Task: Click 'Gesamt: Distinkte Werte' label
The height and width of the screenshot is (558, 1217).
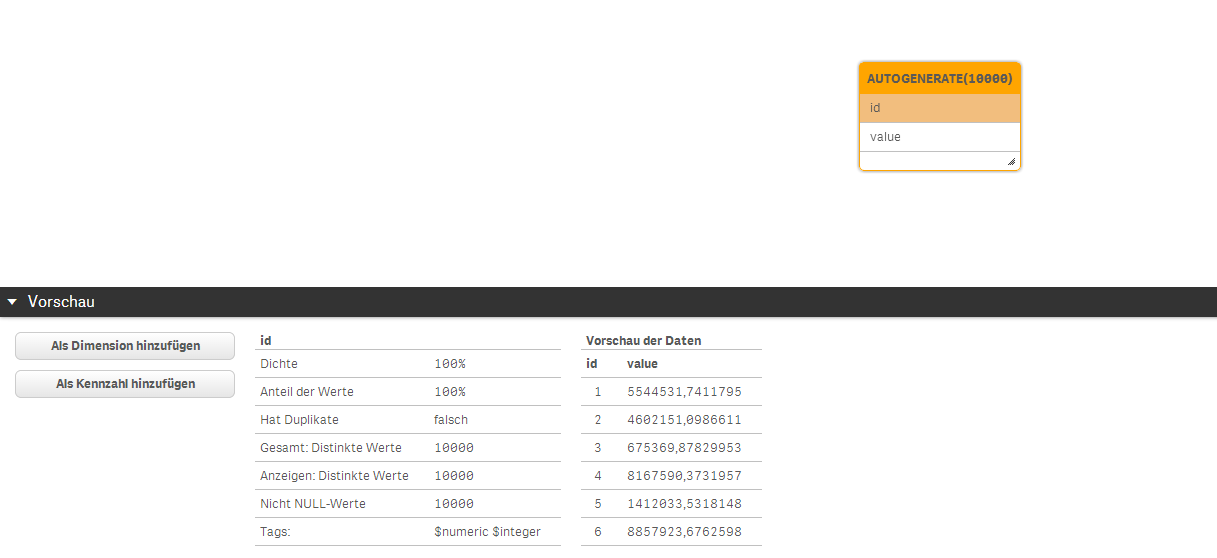Action: point(331,448)
